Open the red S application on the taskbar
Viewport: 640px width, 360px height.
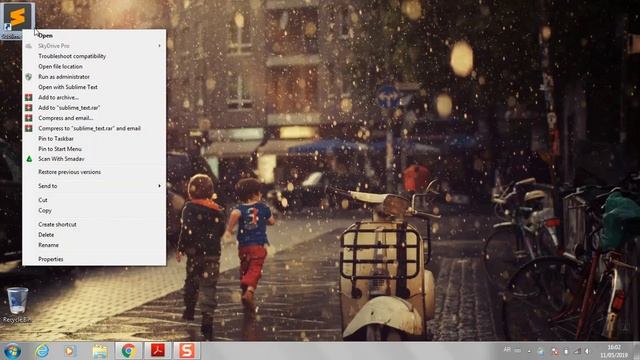pyautogui.click(x=187, y=351)
